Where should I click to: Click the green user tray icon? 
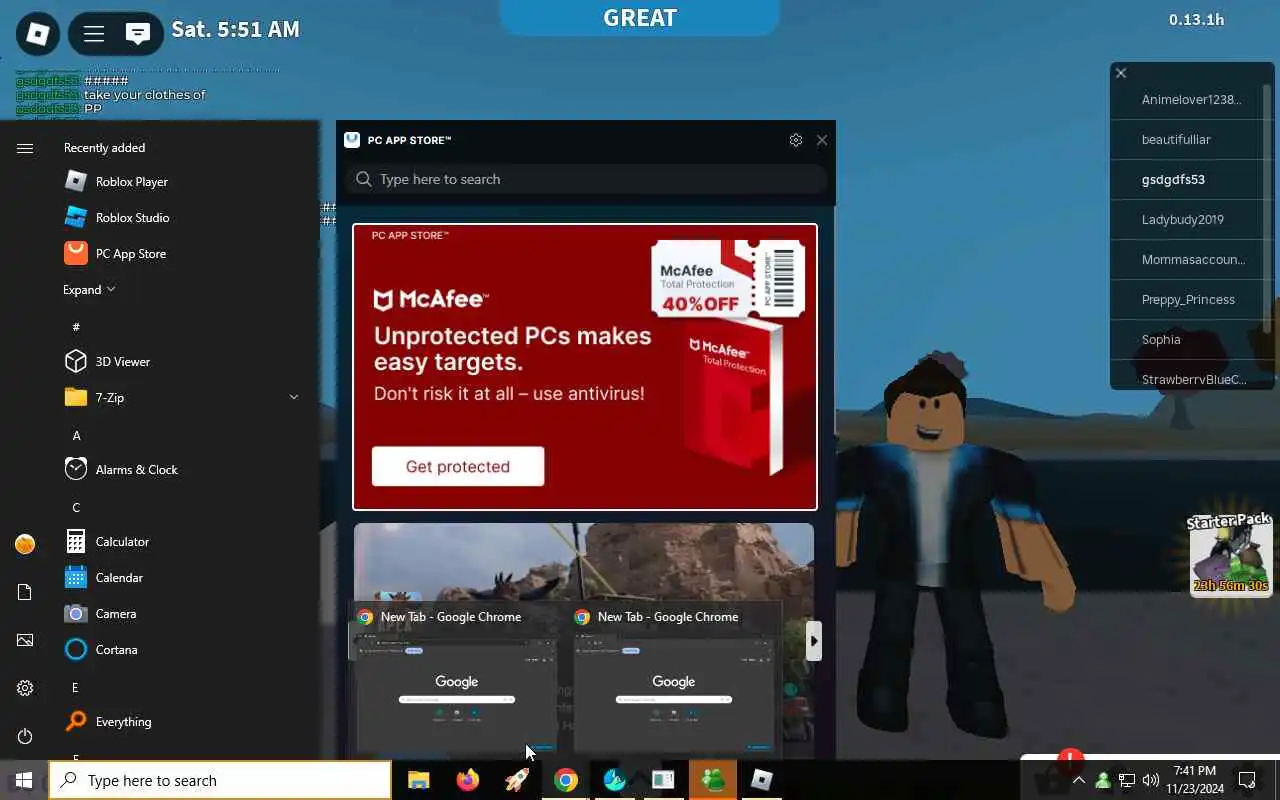pyautogui.click(x=1103, y=780)
